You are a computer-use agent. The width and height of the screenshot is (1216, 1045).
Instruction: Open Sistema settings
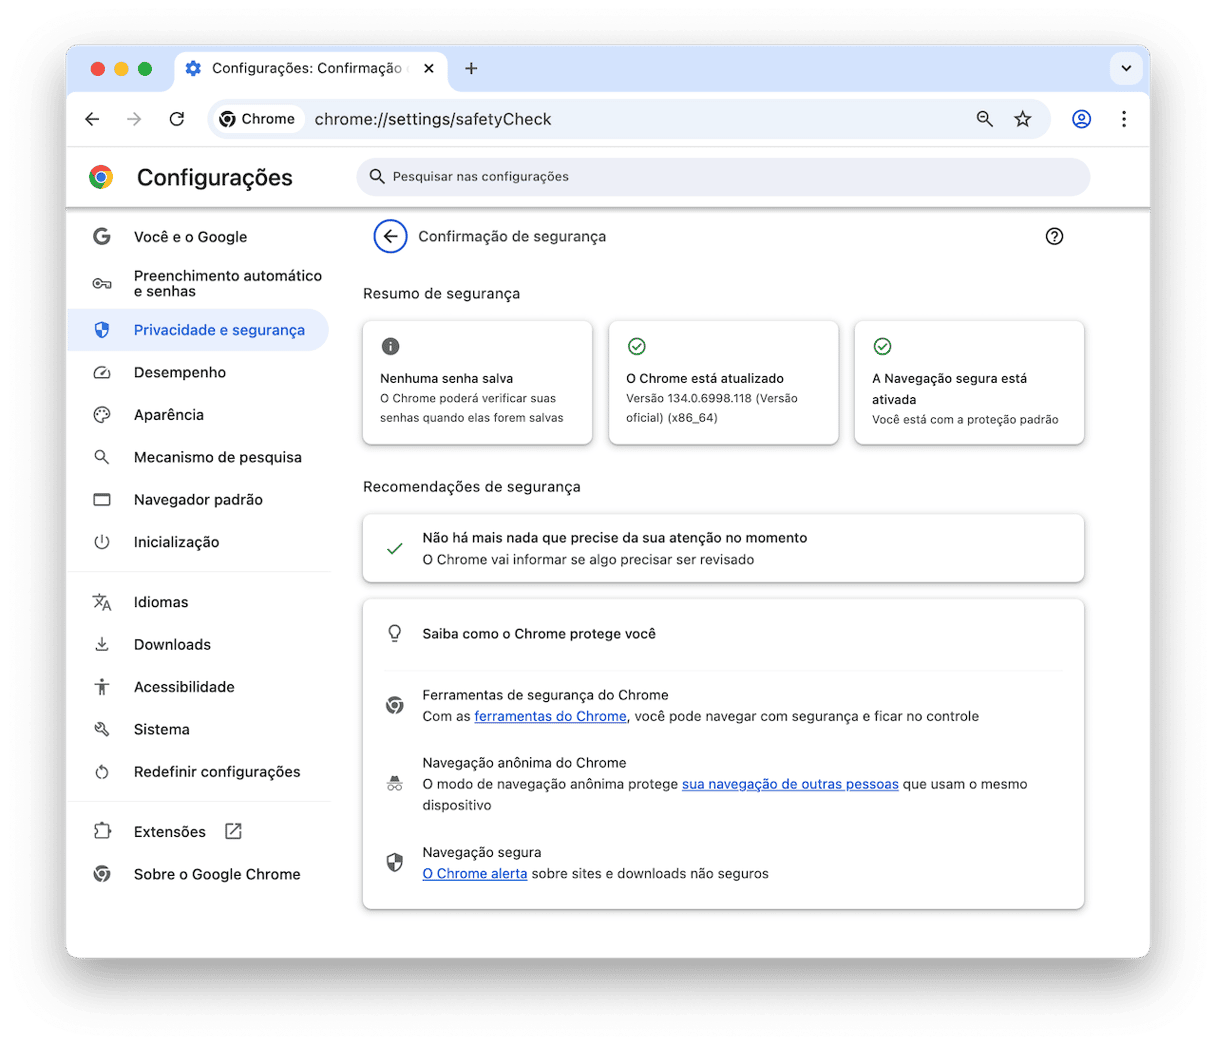coord(198,730)
